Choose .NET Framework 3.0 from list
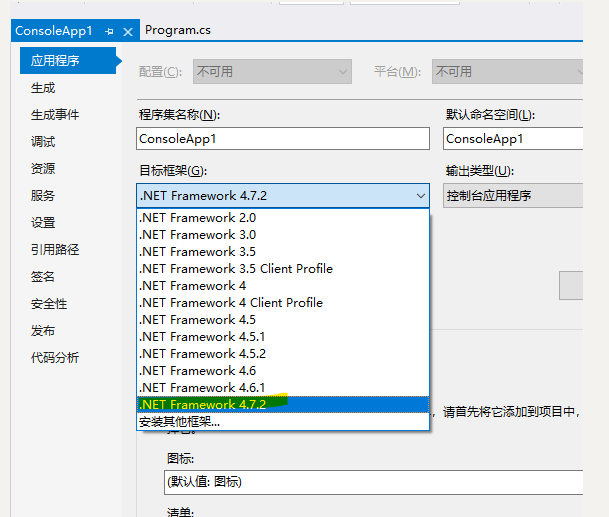This screenshot has width=609, height=517. coord(283,235)
